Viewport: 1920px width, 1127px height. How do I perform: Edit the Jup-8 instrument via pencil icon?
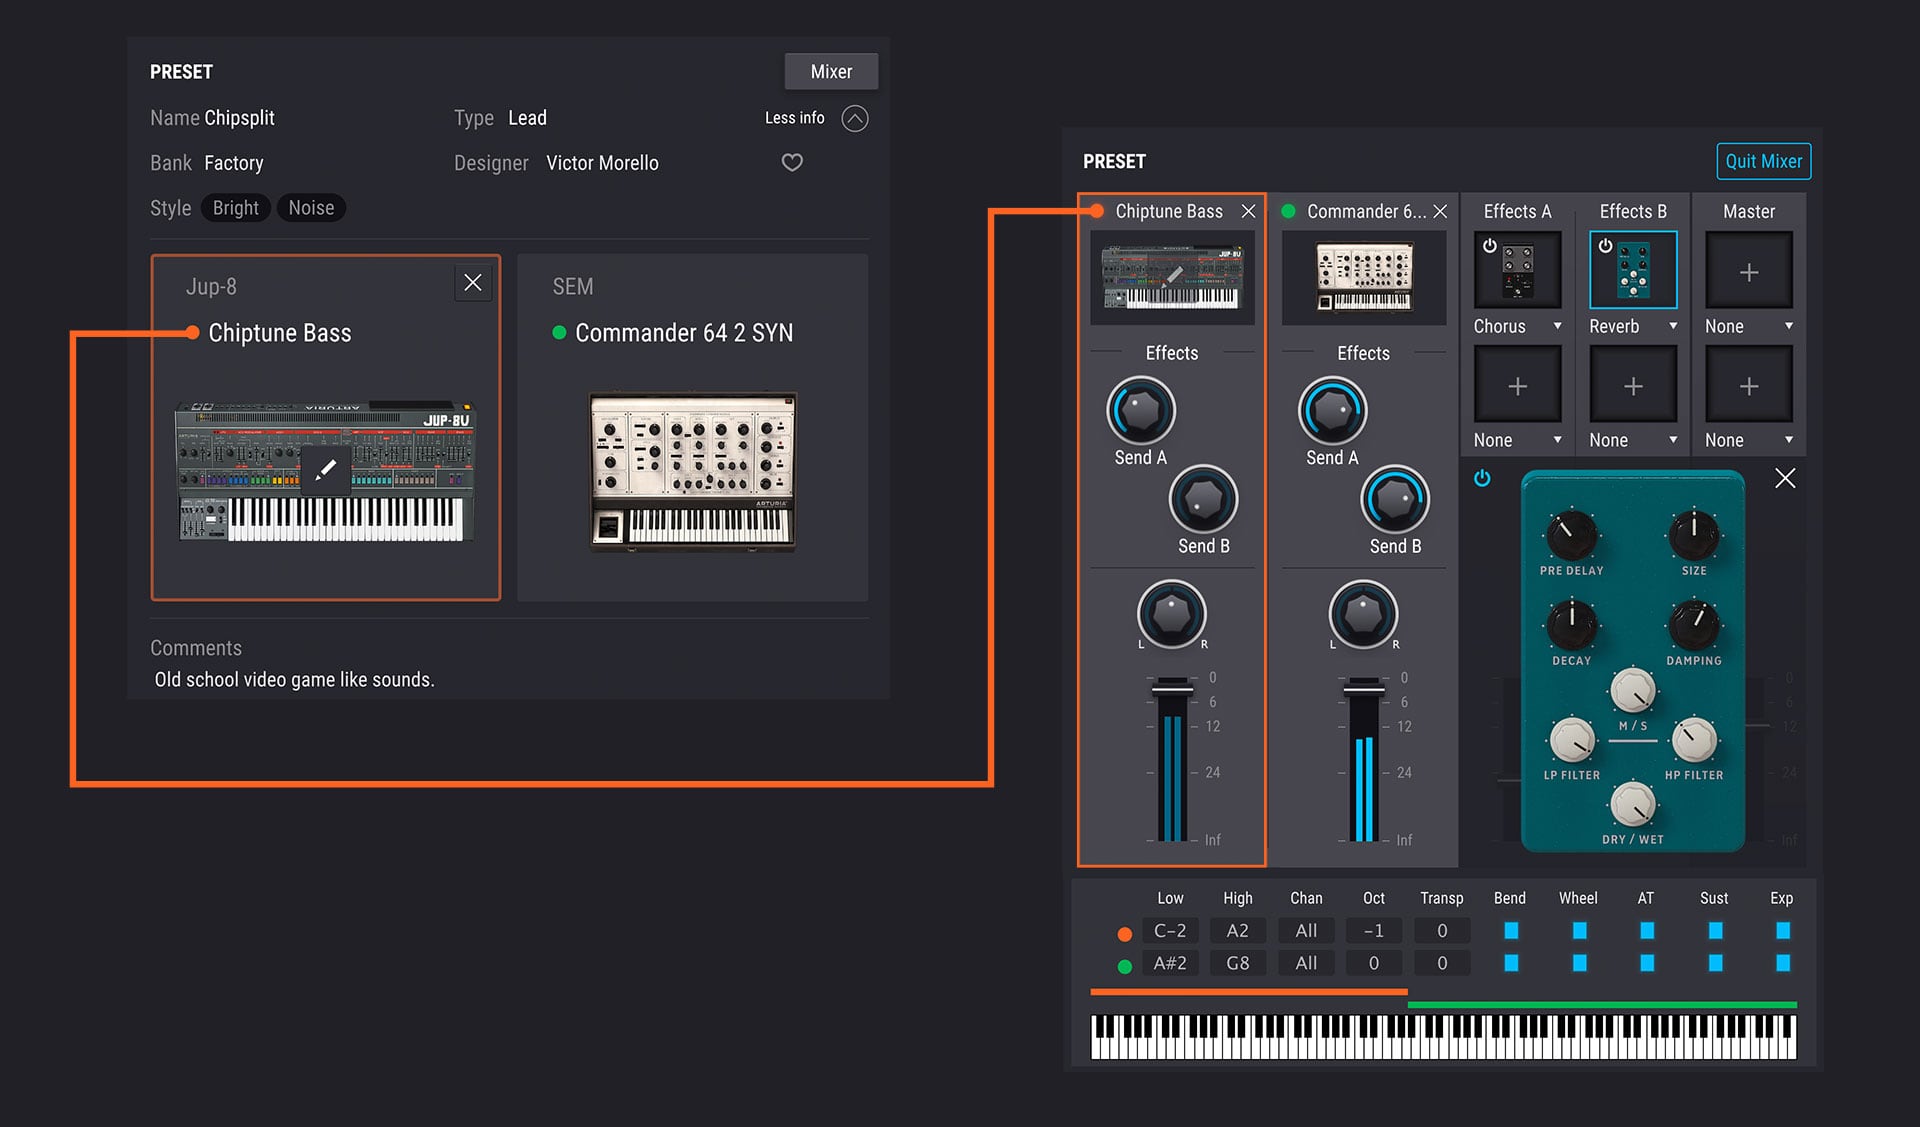(325, 469)
